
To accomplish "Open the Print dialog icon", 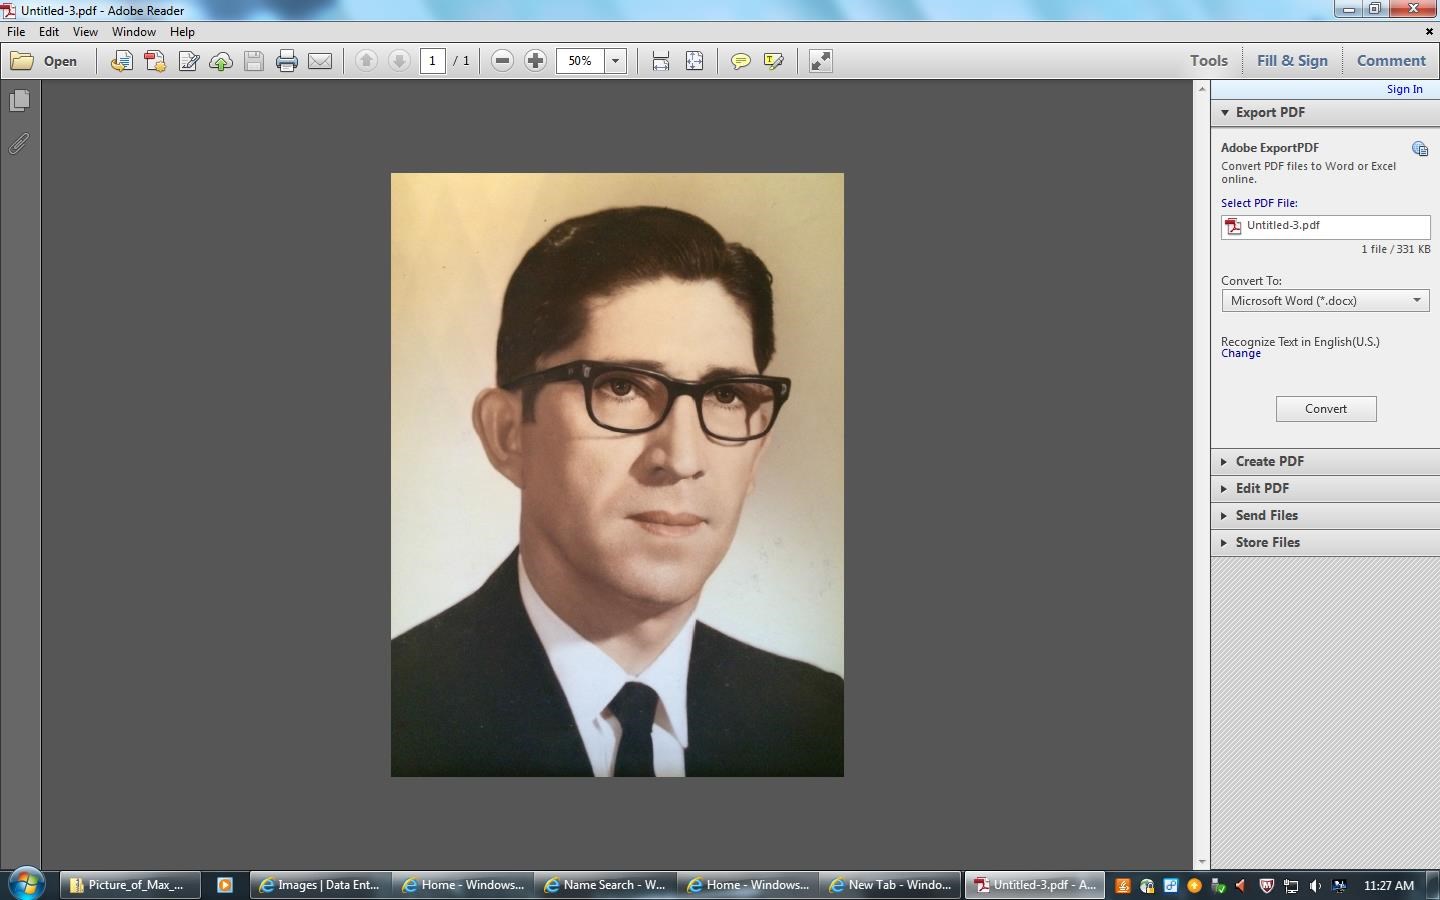I will 287,61.
